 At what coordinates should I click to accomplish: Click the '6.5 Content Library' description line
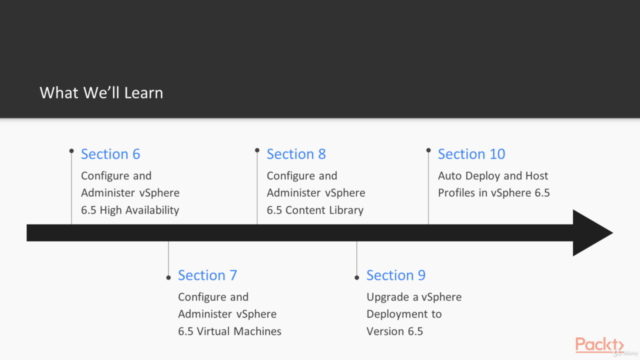315,210
